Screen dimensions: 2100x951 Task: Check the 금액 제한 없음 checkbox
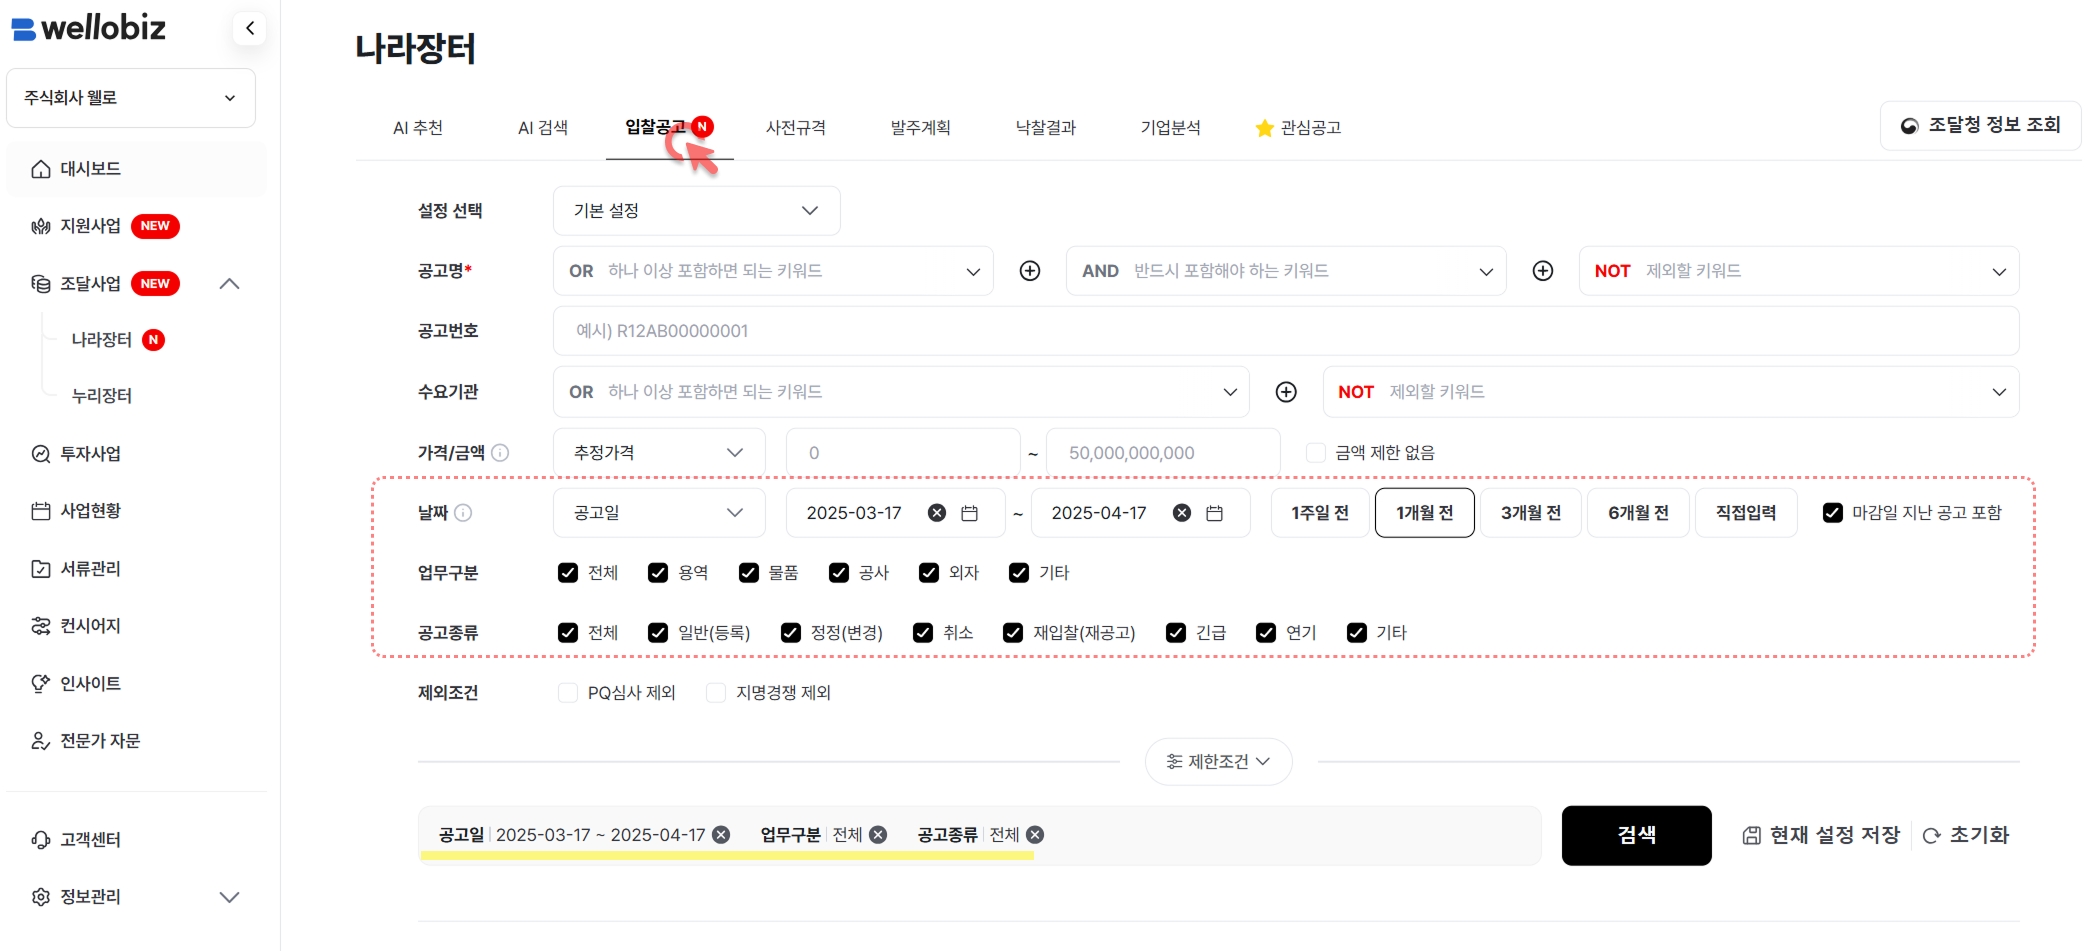[x=1316, y=453]
